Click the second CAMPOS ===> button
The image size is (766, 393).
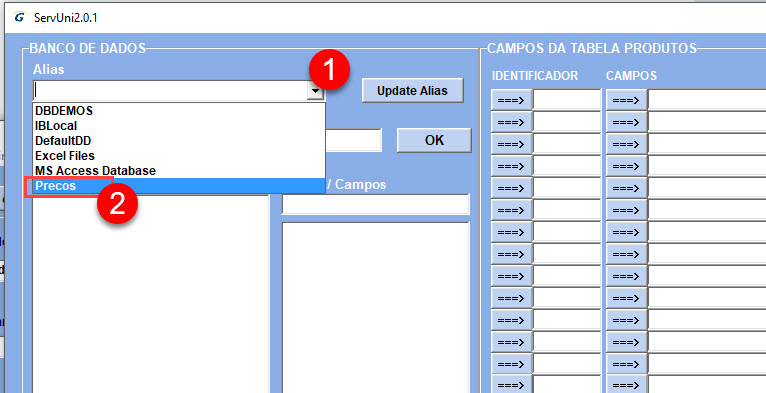coord(626,122)
